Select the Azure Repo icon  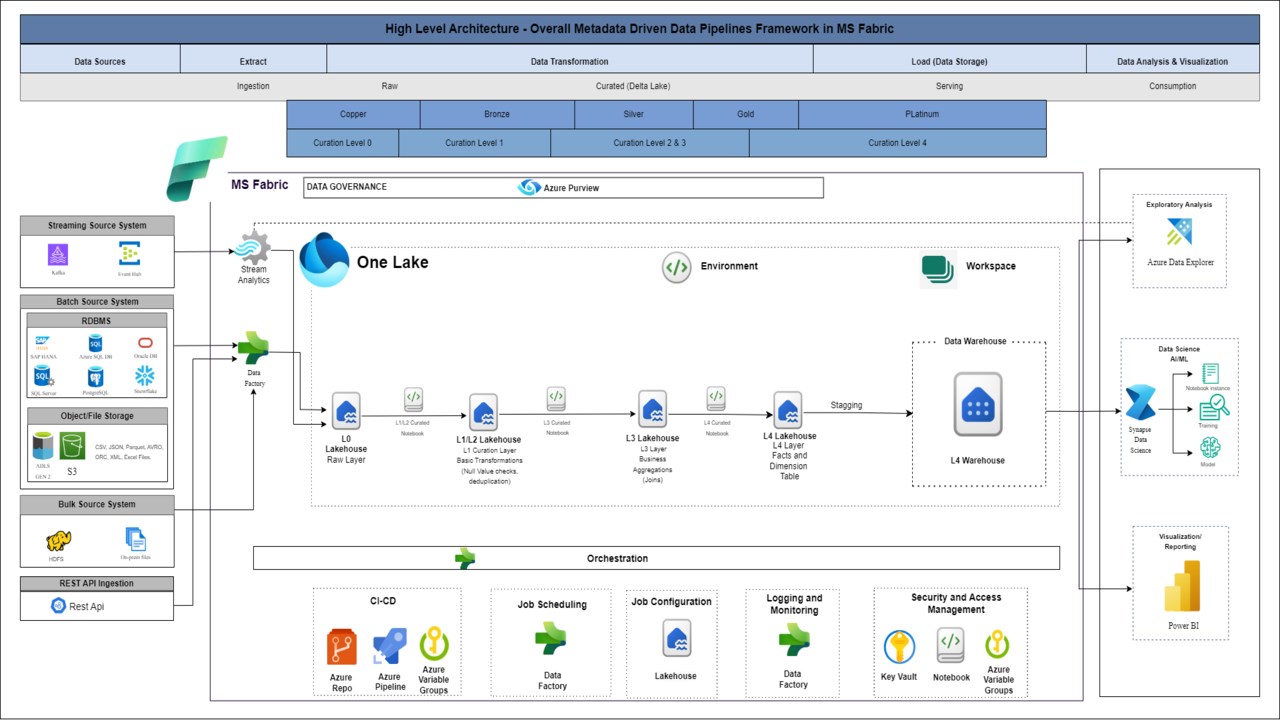click(x=342, y=648)
